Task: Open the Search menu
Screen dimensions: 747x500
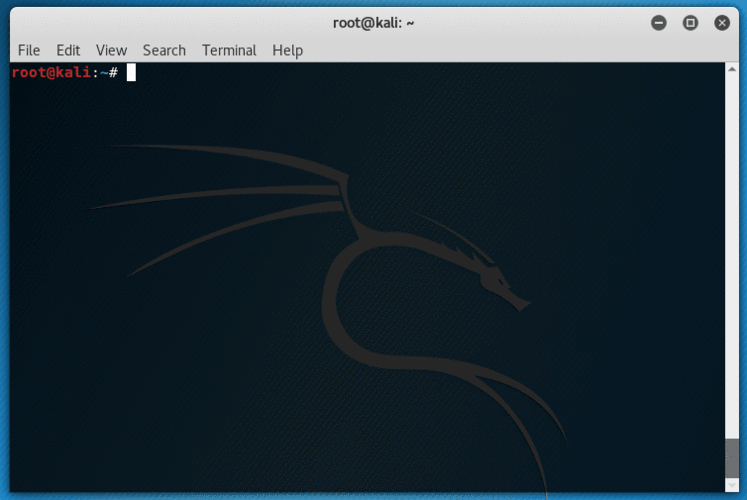Action: pyautogui.click(x=164, y=50)
